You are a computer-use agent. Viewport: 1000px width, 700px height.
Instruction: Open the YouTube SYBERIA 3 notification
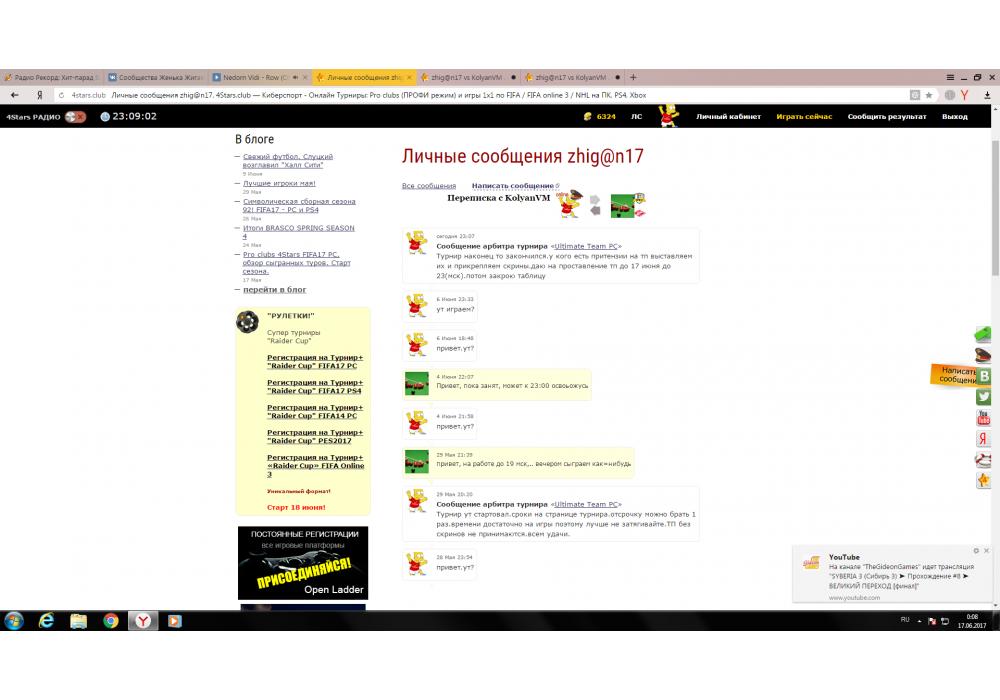click(x=893, y=574)
